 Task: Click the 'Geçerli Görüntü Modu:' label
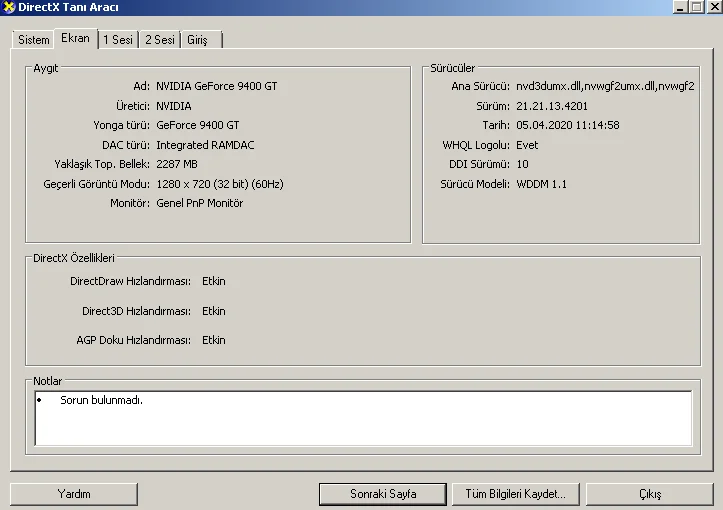click(96, 184)
